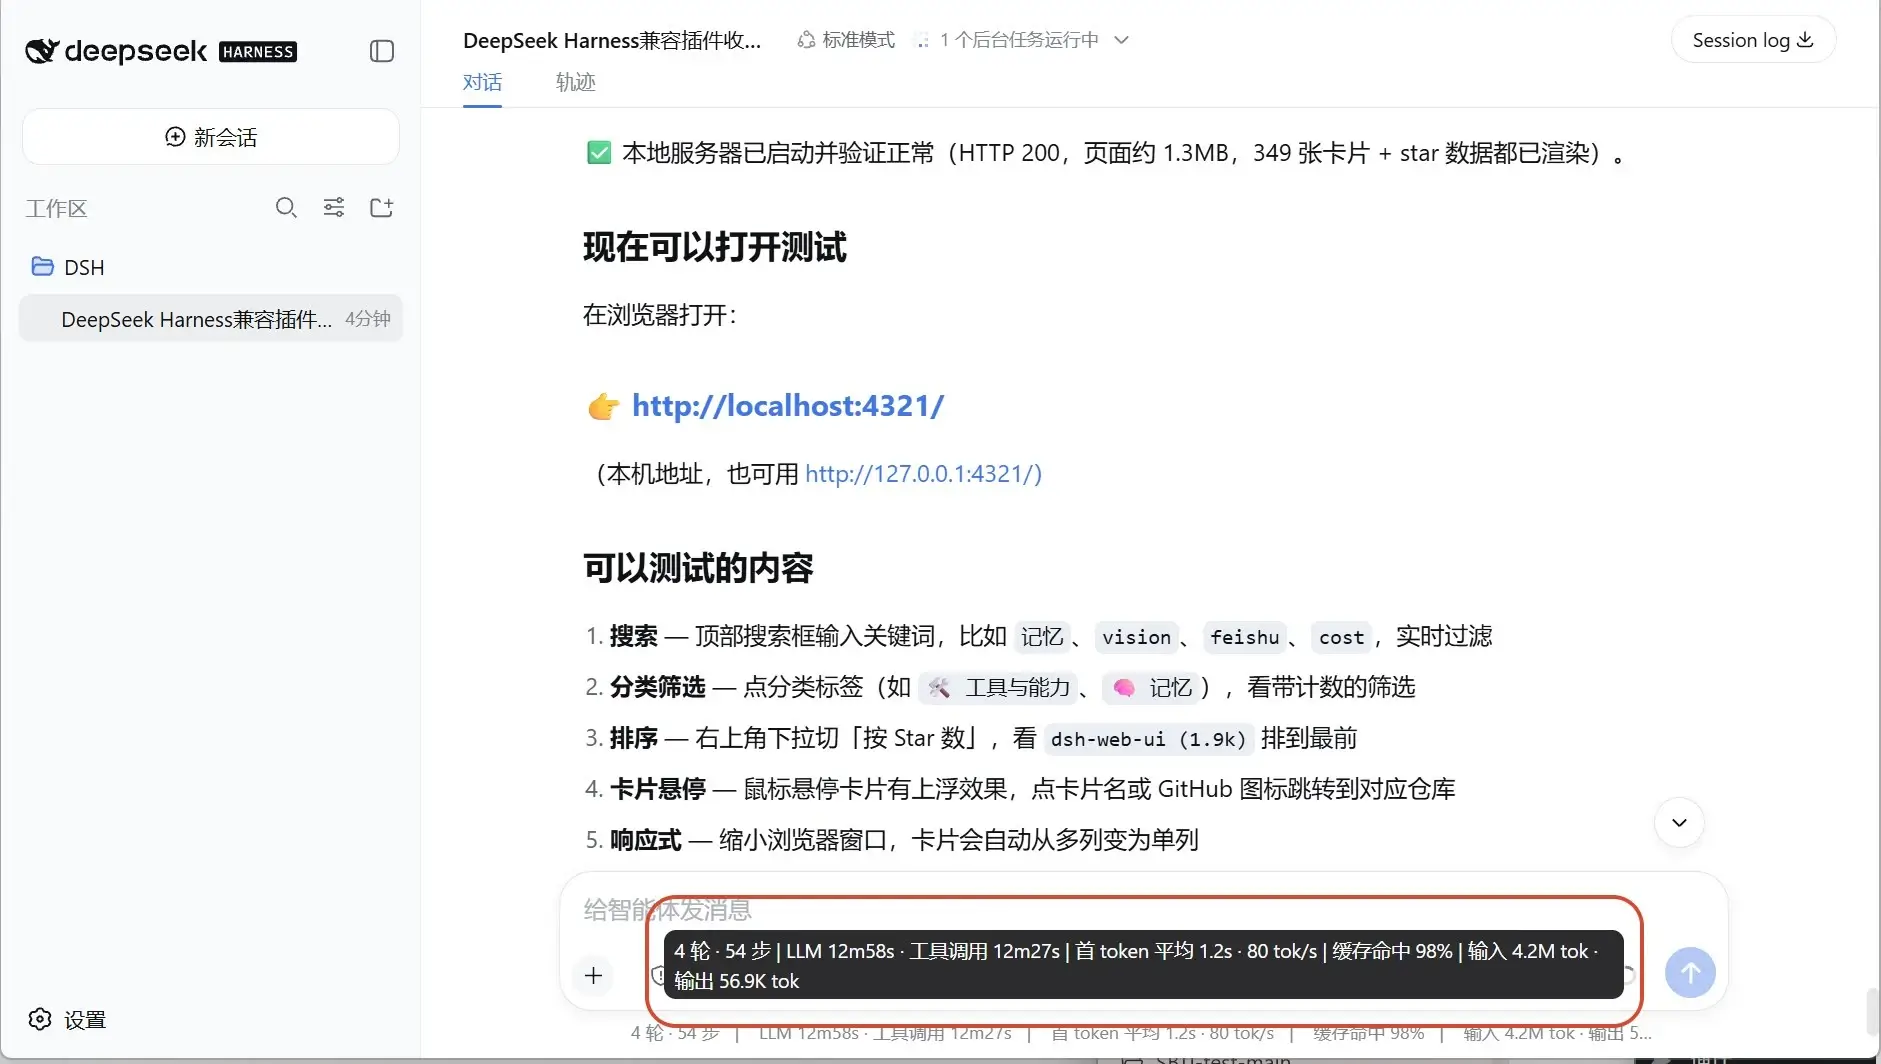Click the heading 现在可以打开测试
The image size is (1881, 1064).
pos(715,248)
